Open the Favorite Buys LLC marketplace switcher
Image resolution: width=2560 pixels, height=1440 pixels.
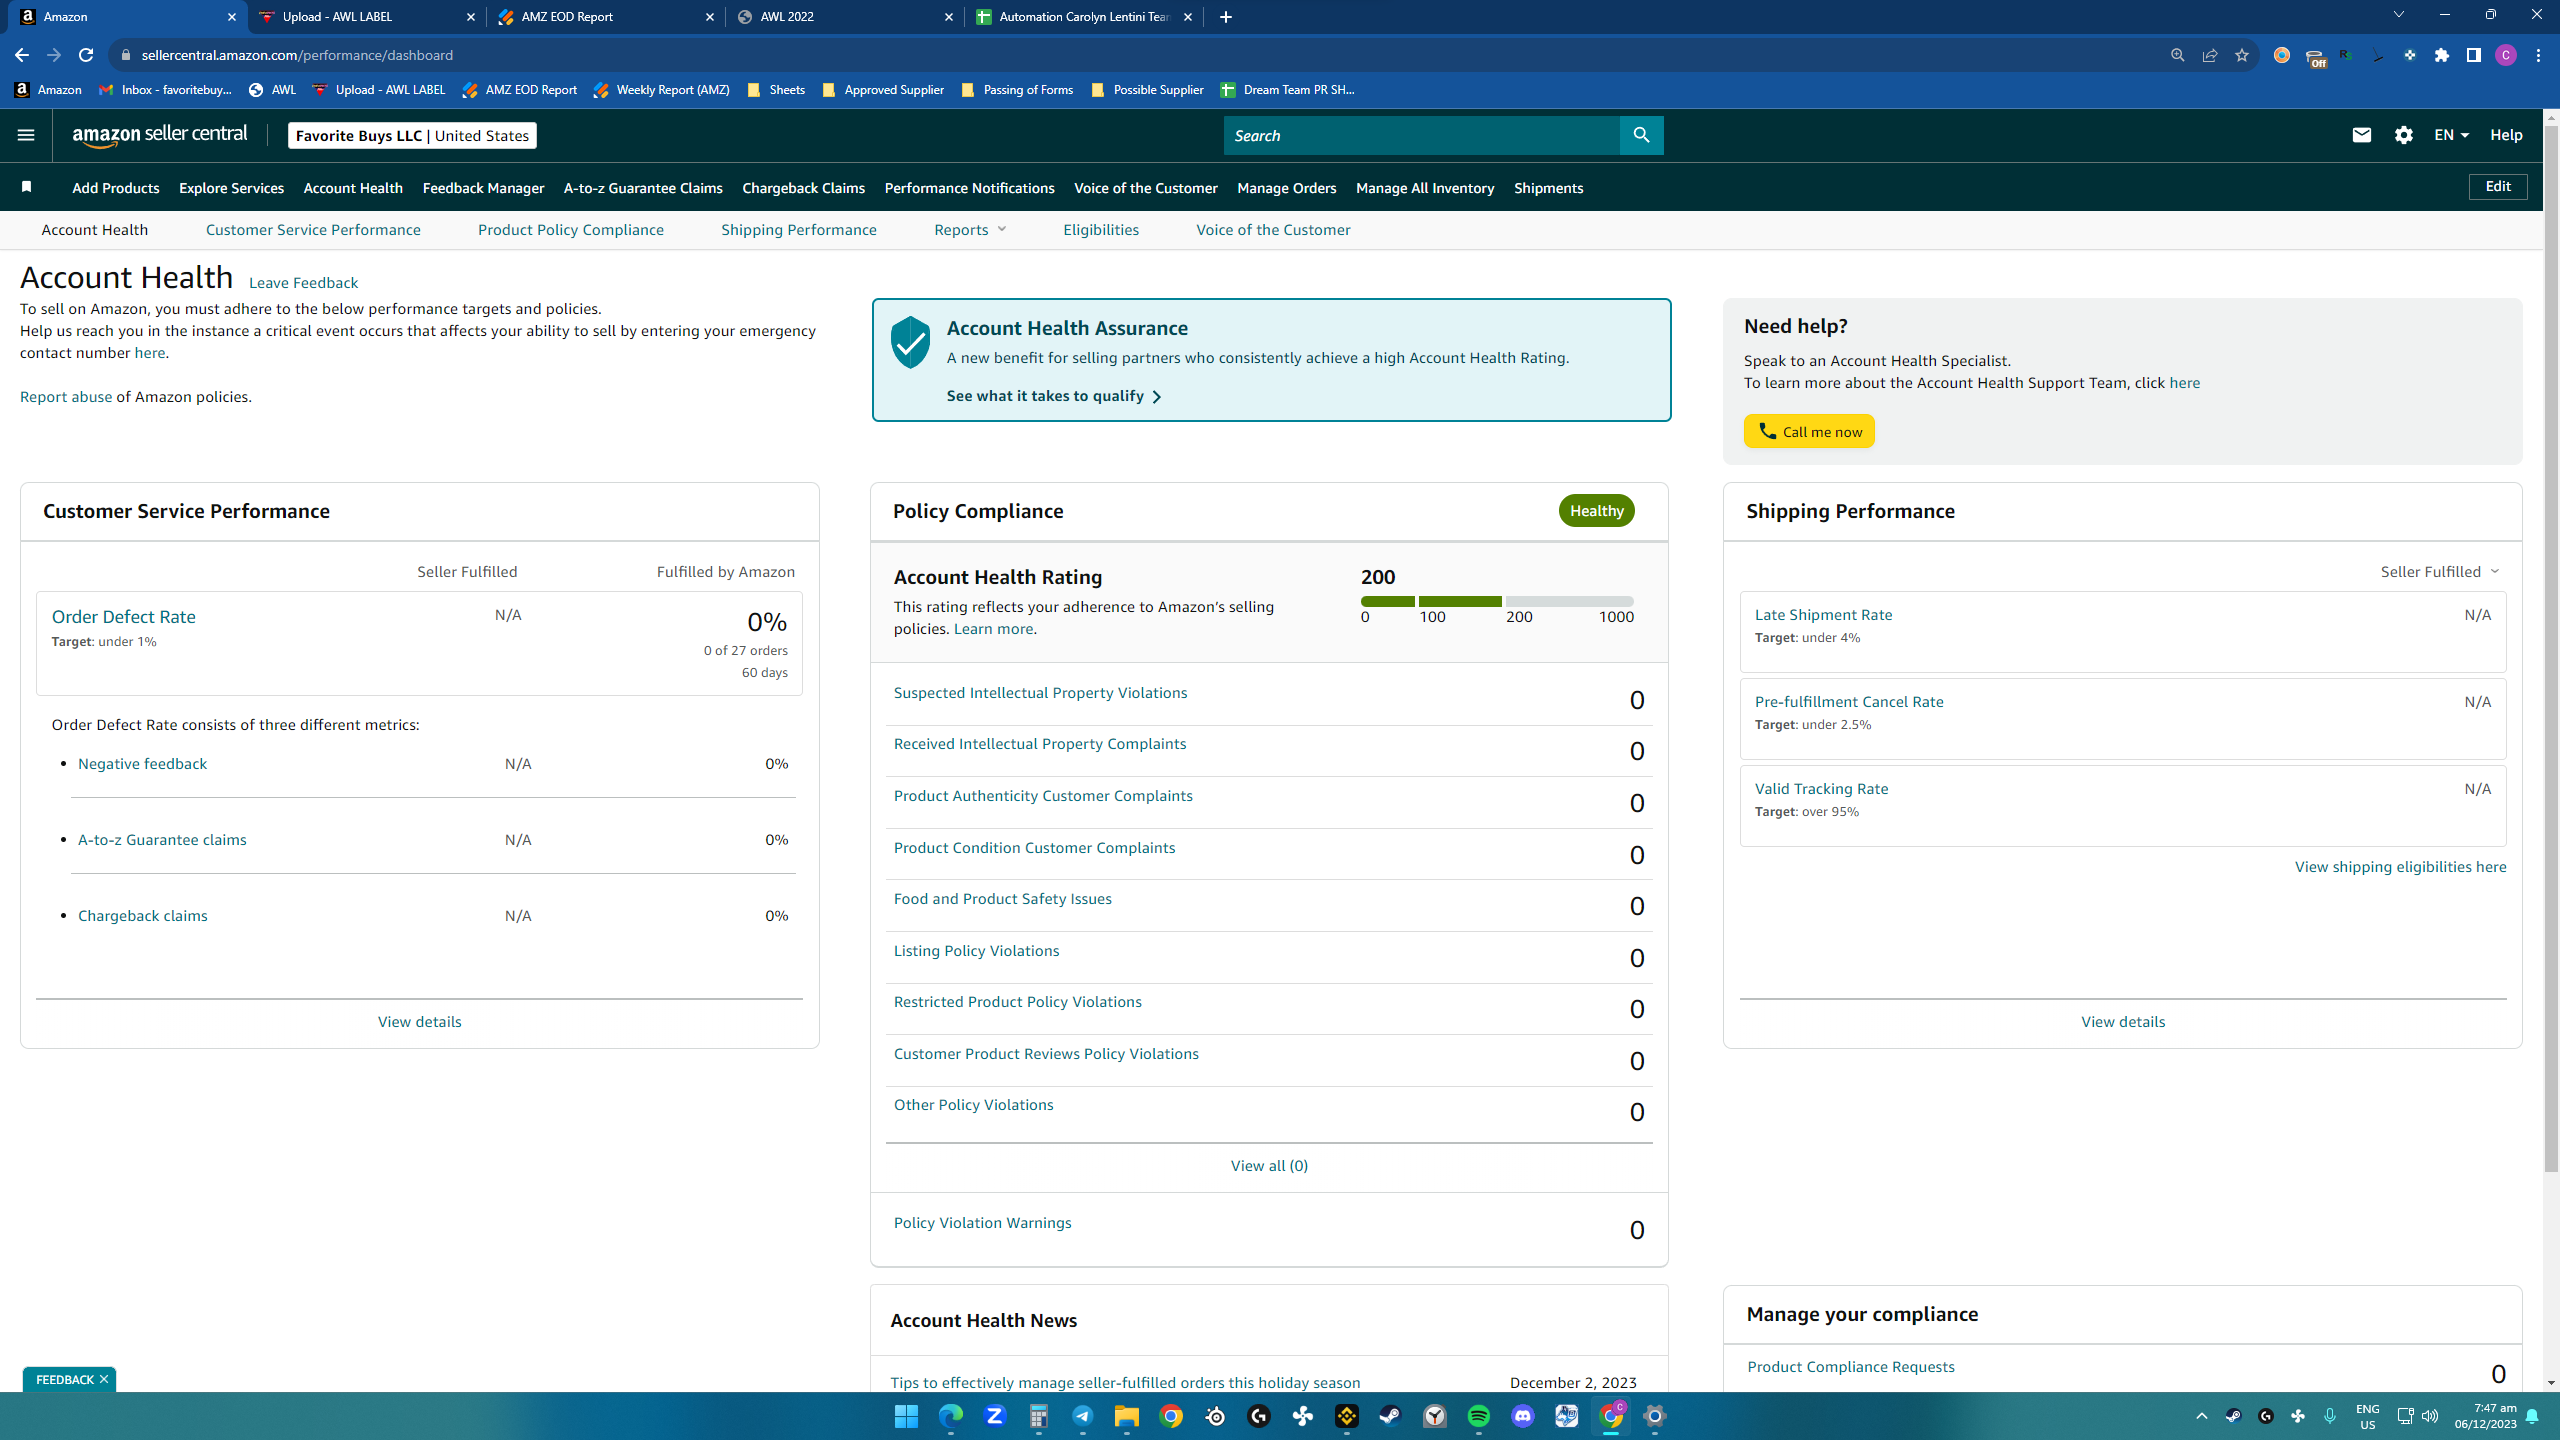(x=412, y=135)
